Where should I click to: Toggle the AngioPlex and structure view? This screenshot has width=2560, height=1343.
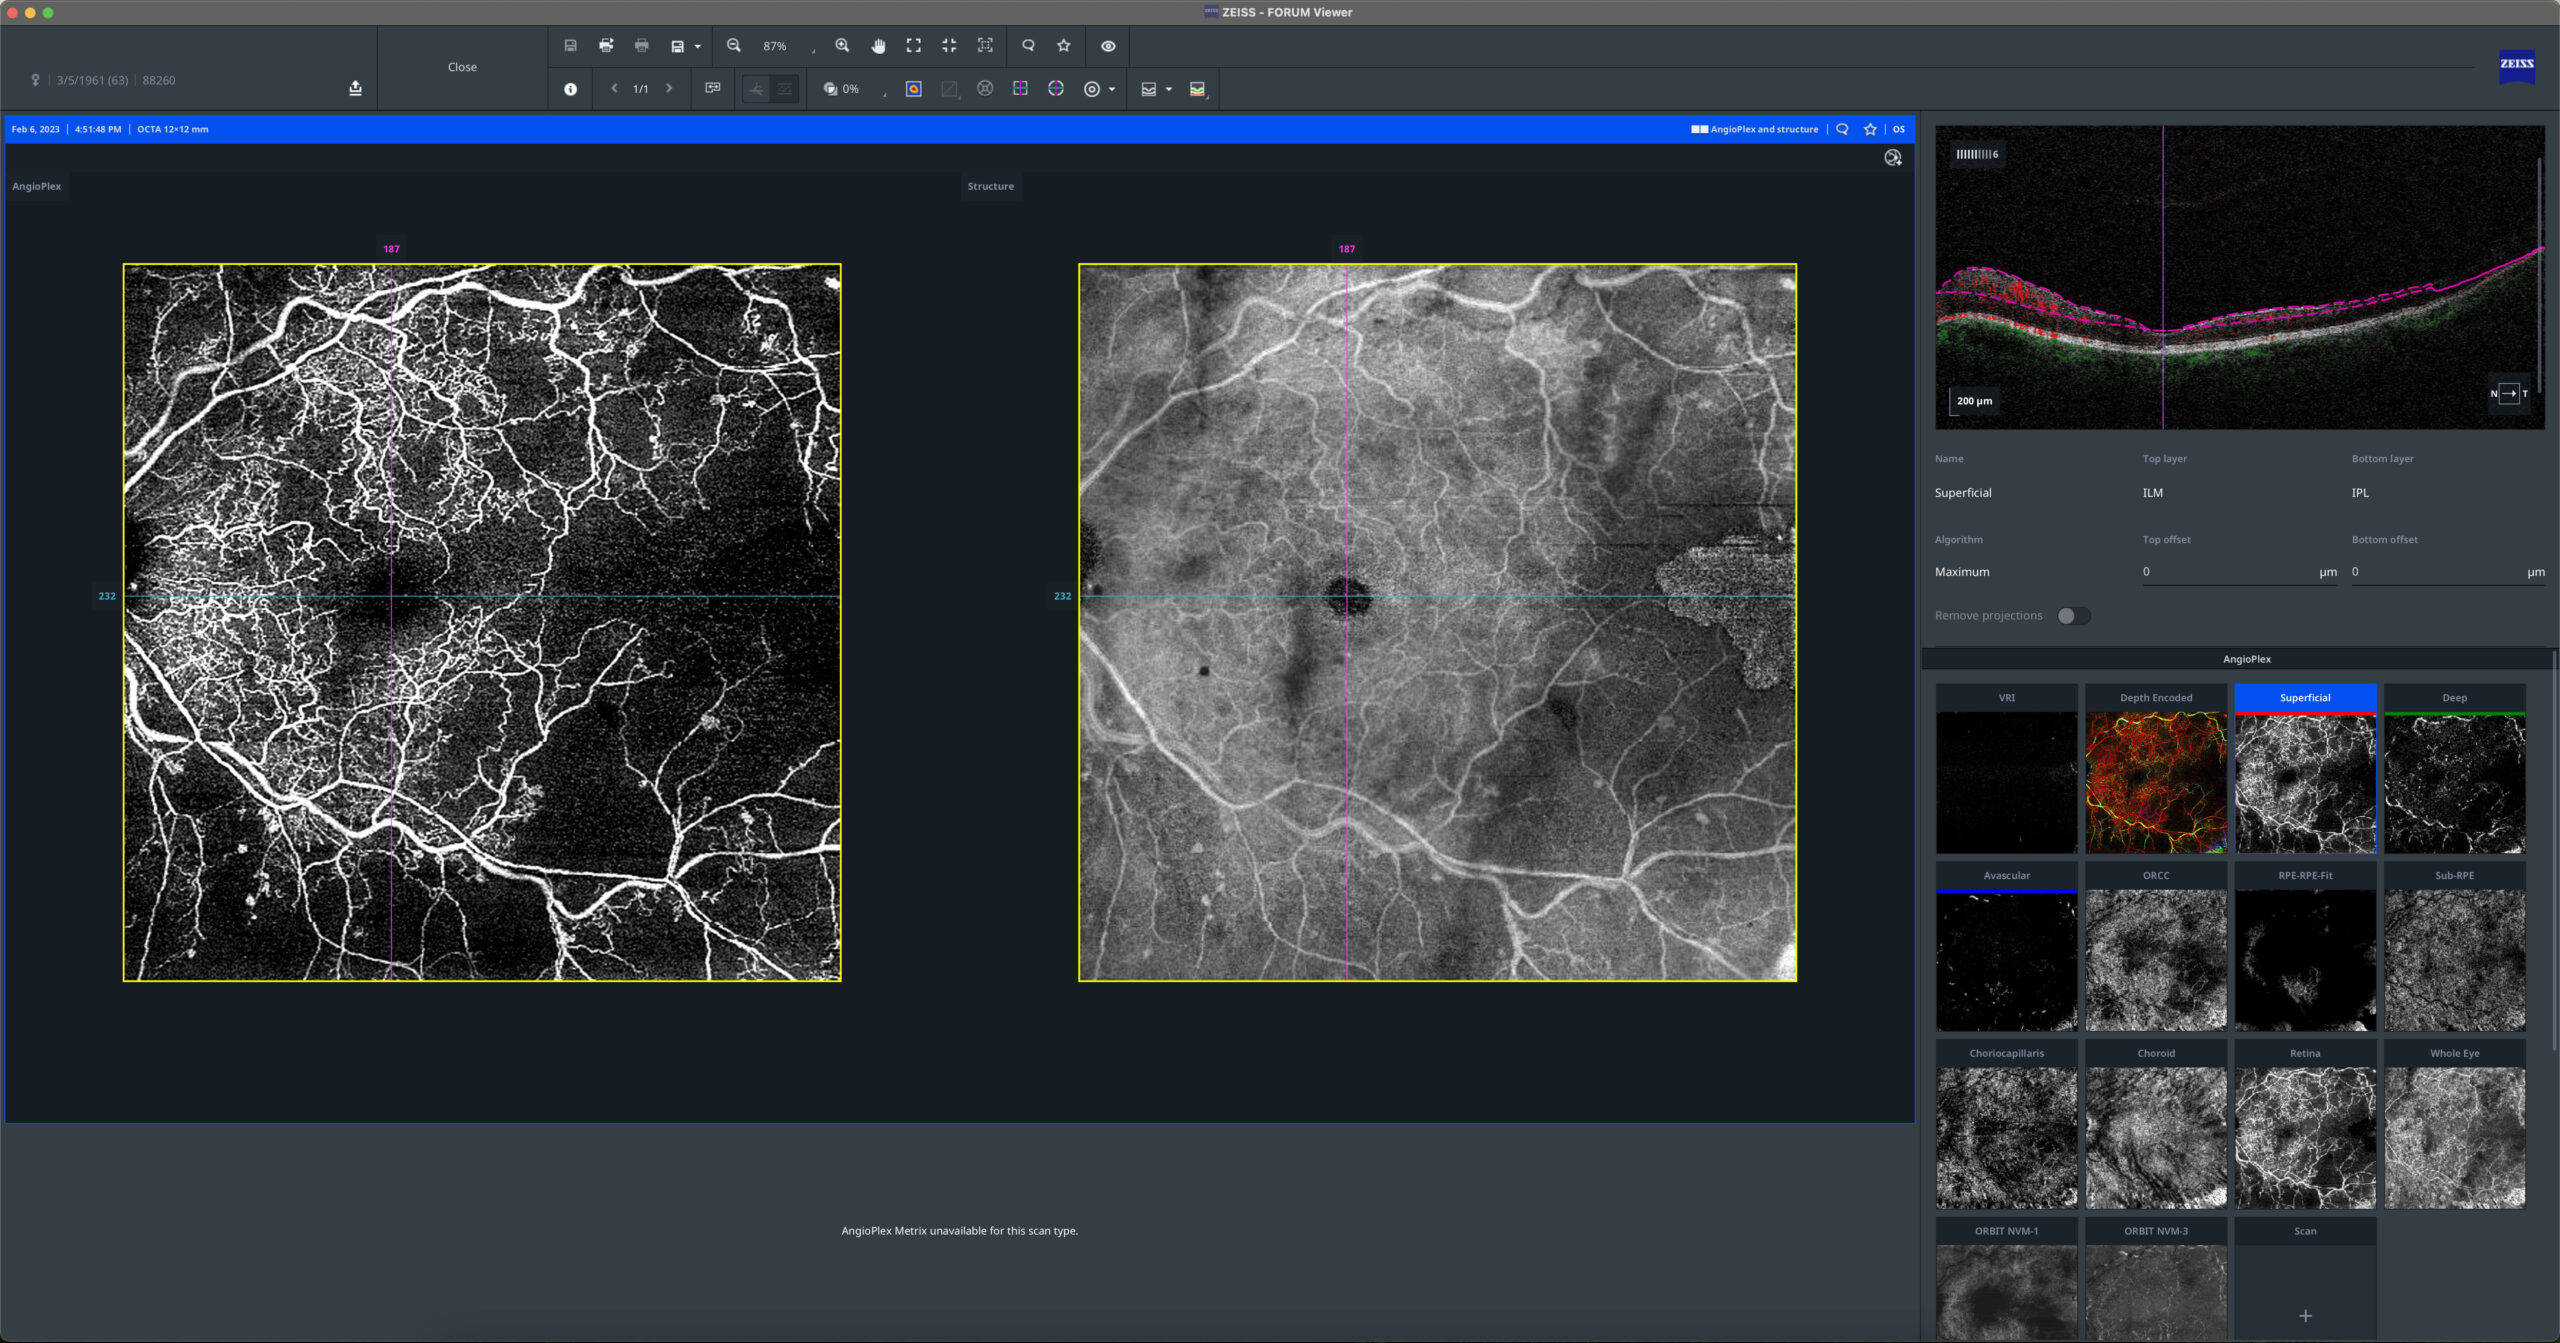coord(1698,130)
